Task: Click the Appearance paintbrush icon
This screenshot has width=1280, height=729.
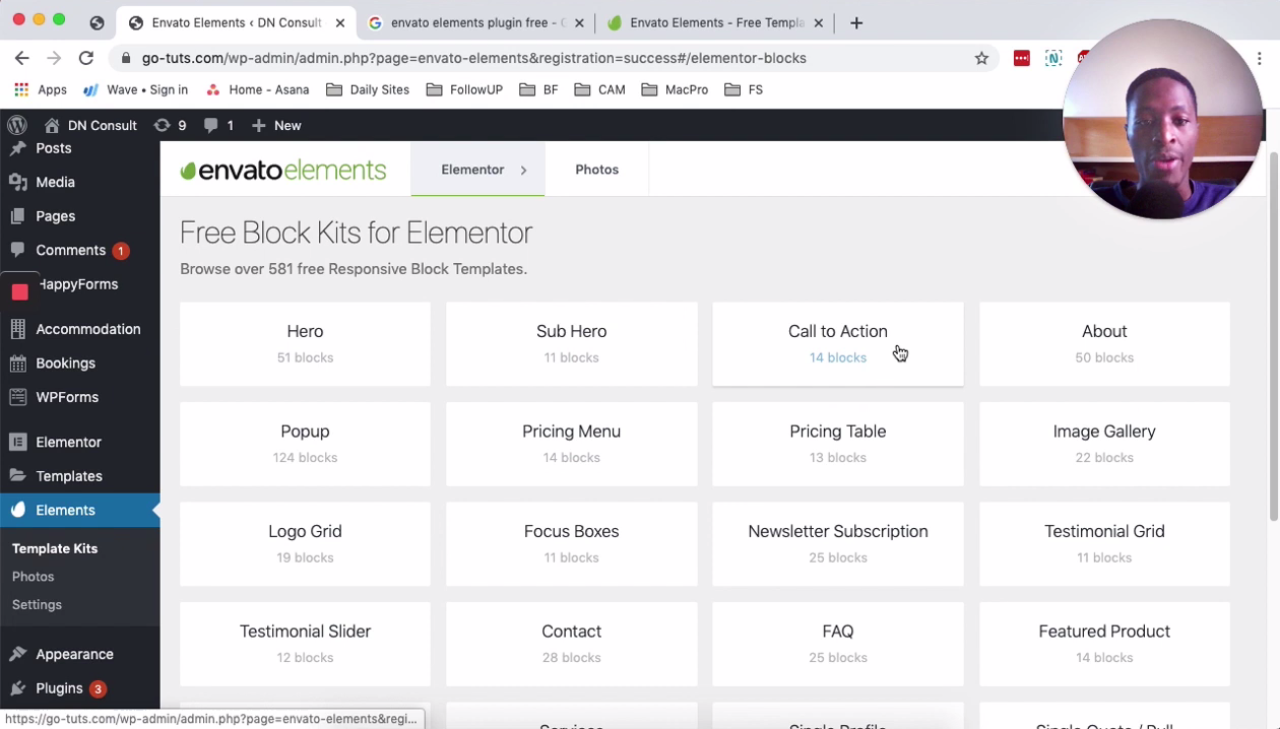Action: 17,654
